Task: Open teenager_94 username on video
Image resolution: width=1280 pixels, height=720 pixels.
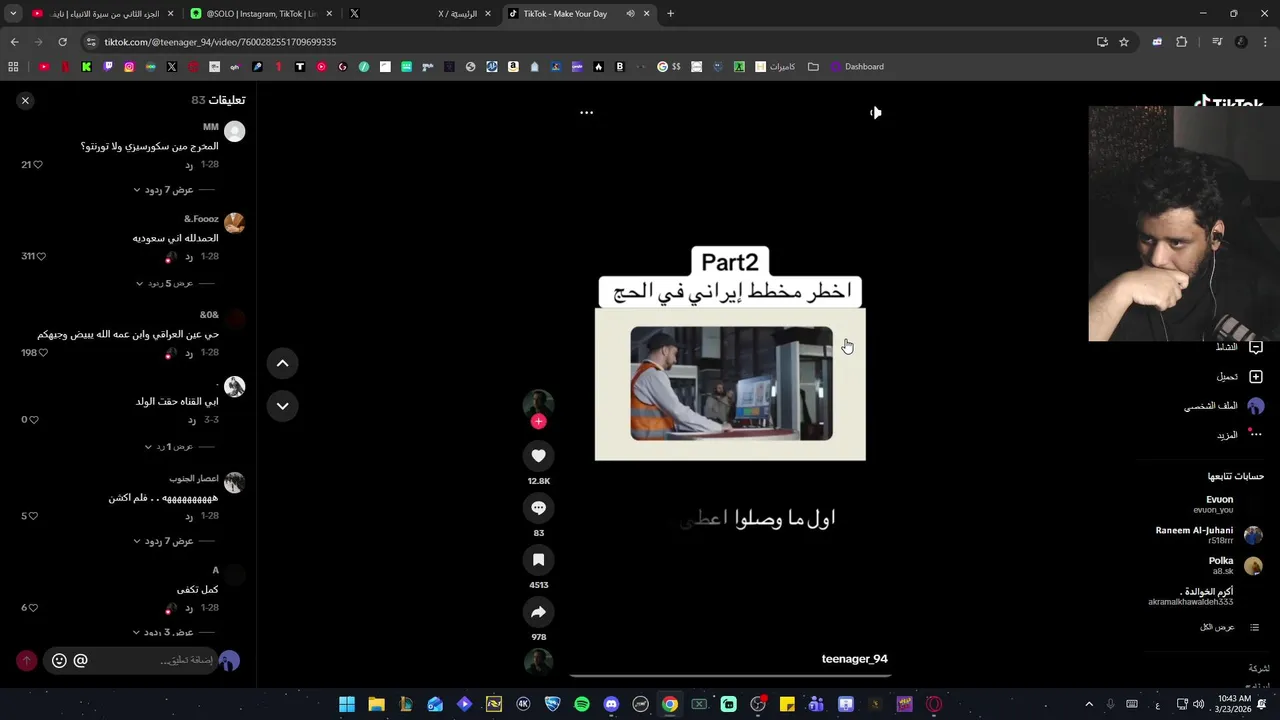Action: point(854,659)
